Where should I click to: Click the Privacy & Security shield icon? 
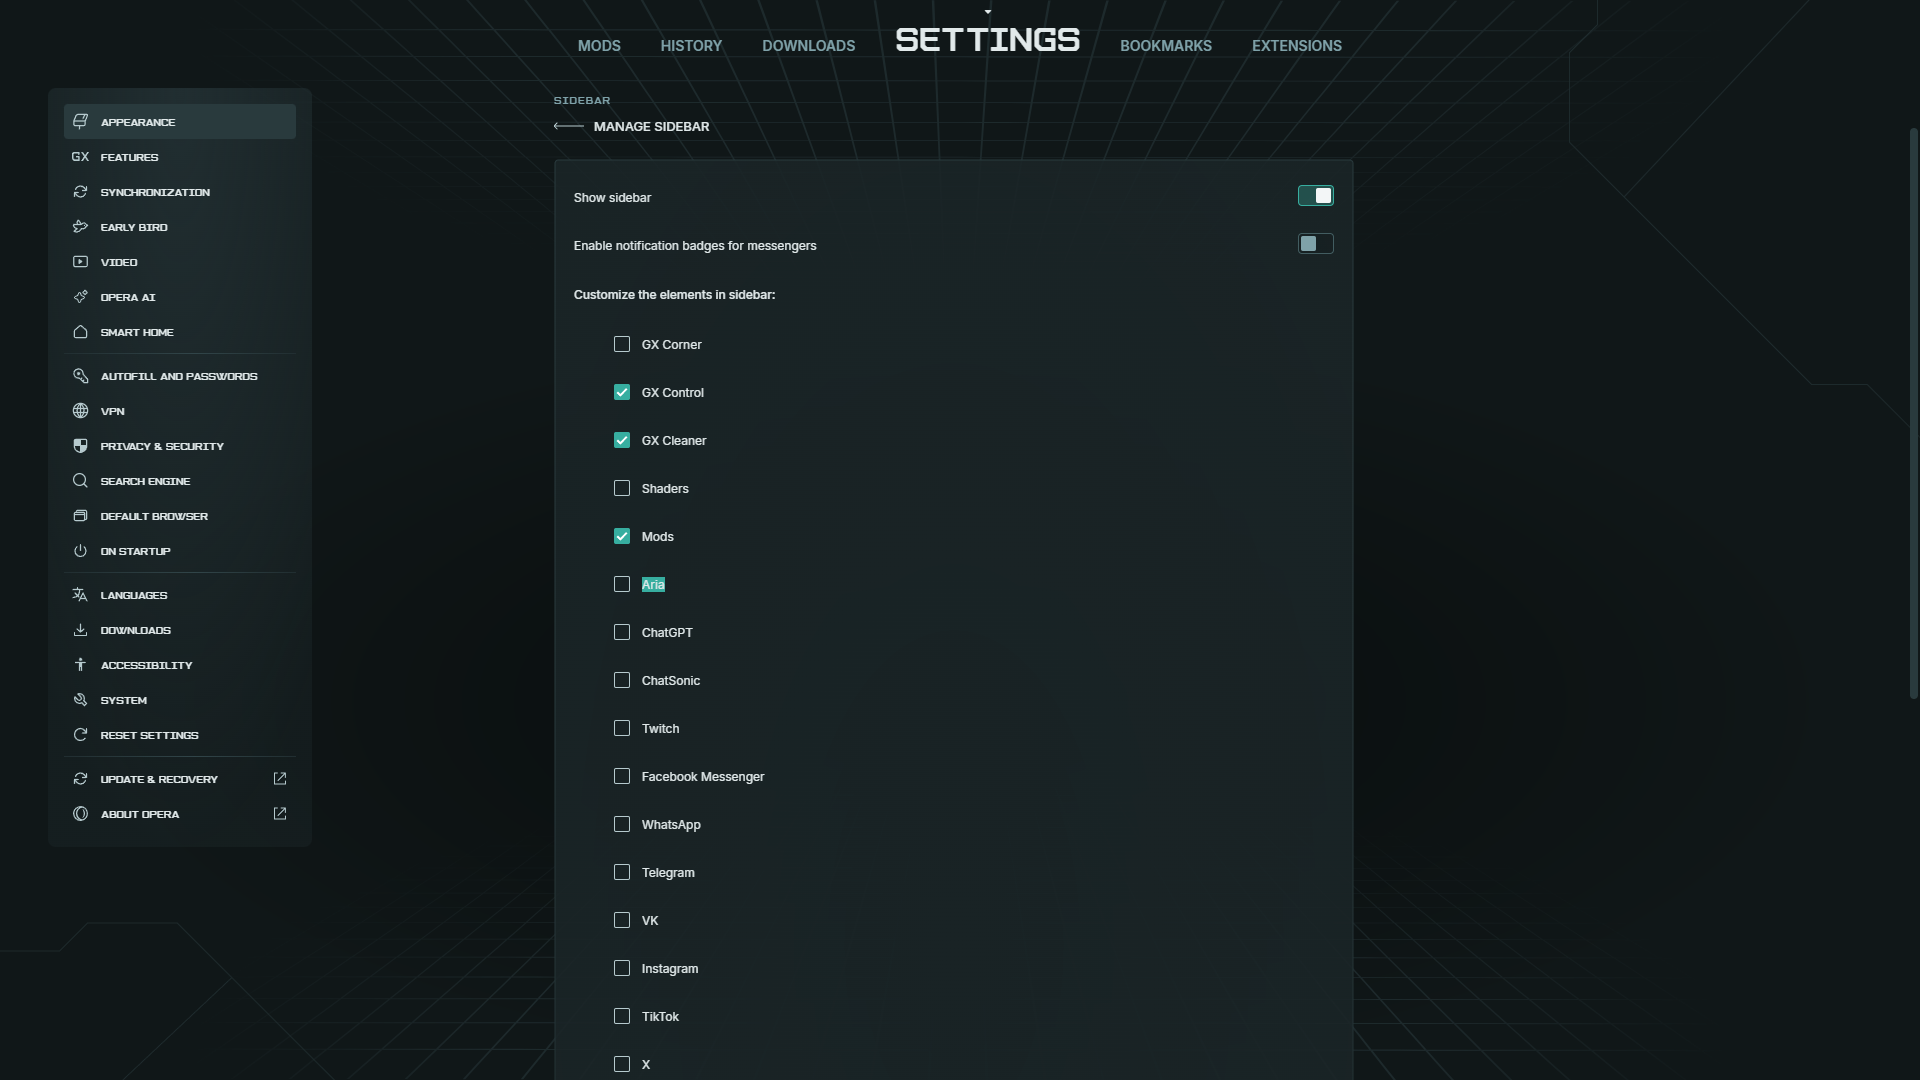80,446
